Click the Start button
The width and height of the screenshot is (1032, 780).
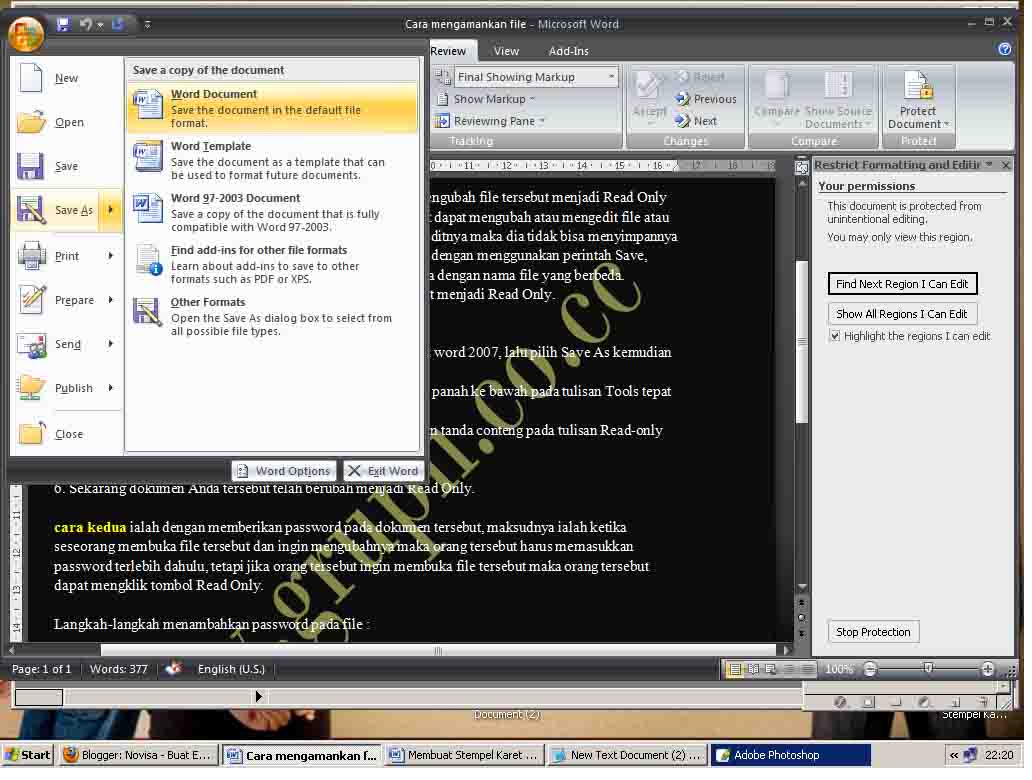[x=27, y=756]
